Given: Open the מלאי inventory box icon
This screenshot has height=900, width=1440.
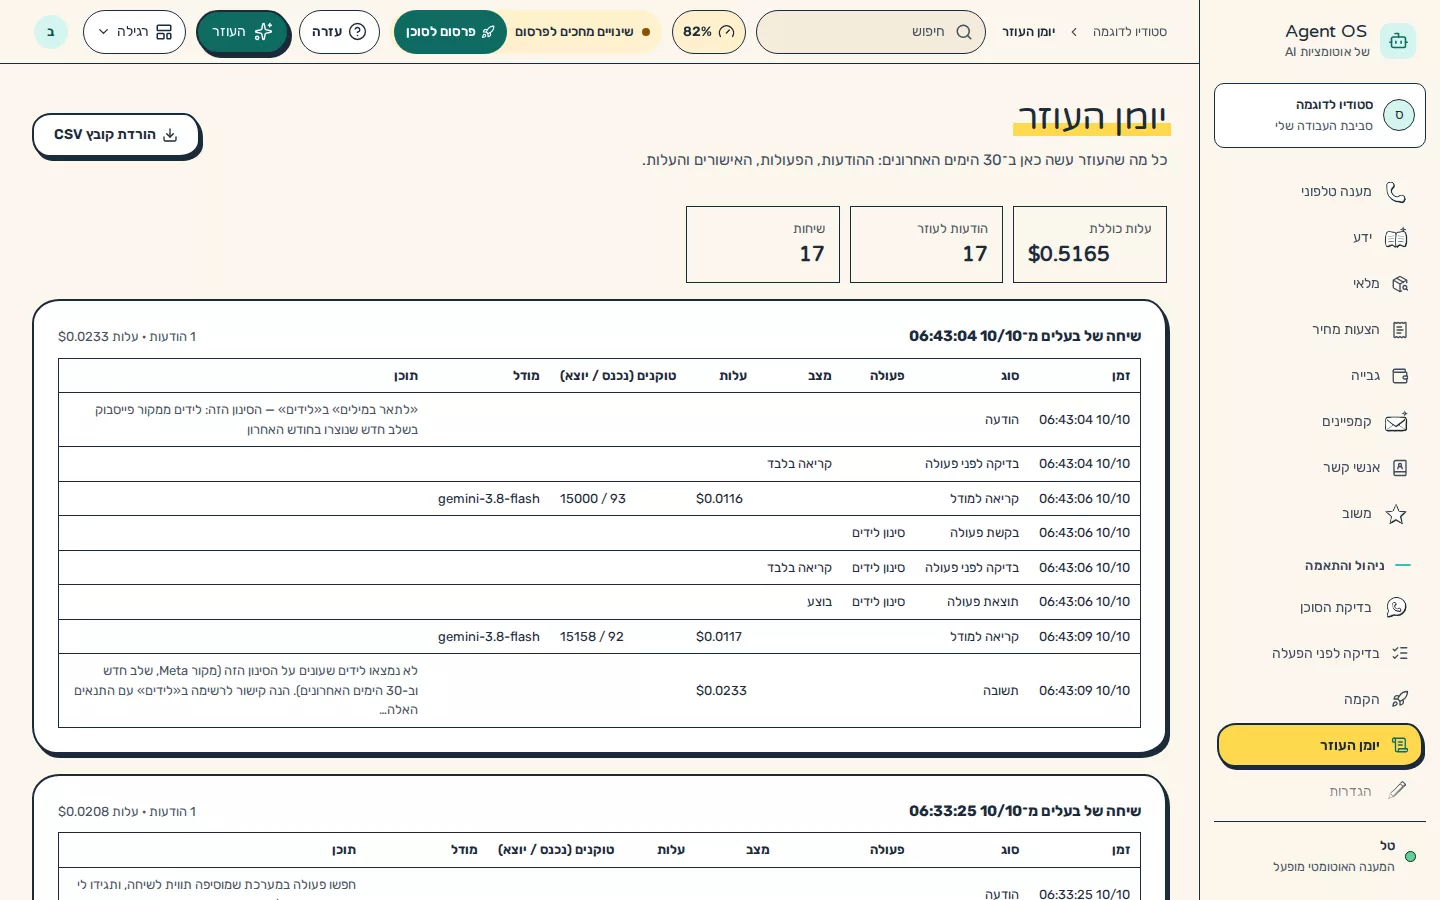Looking at the screenshot, I should (x=1399, y=284).
